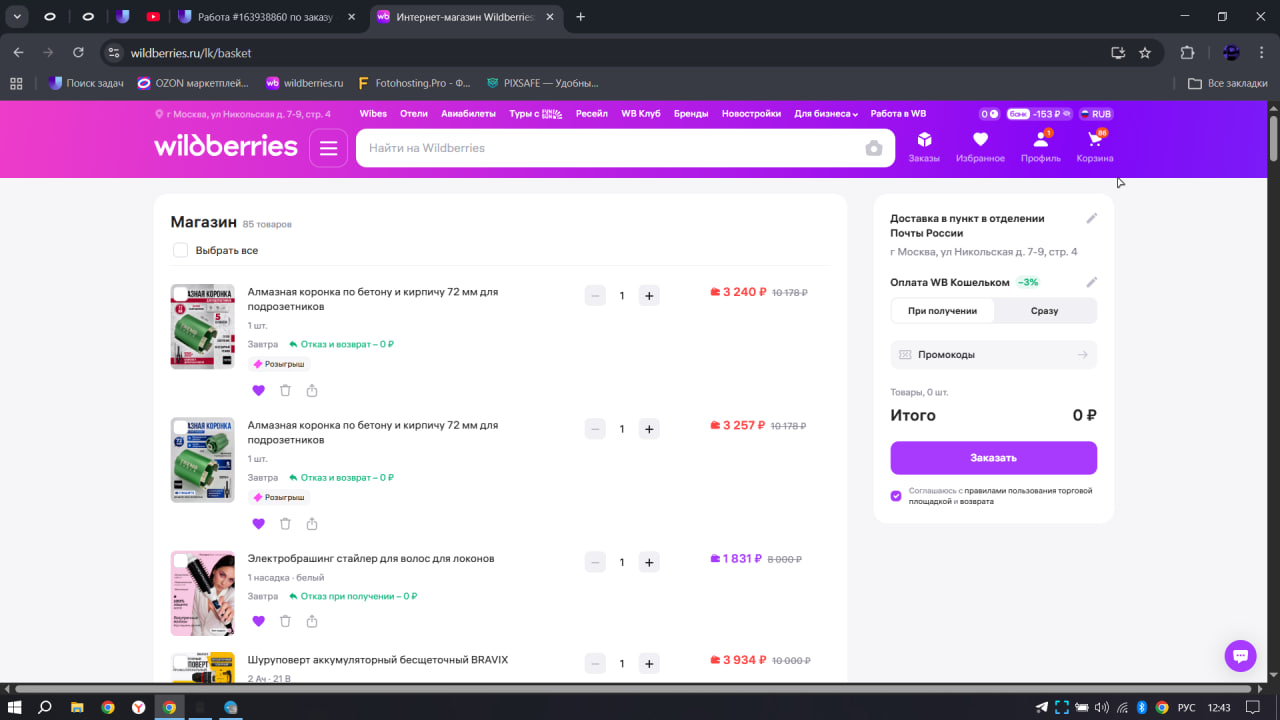Open the Wildberries catalog hamburger menu
Screen dimensions: 1280x720
click(328, 148)
